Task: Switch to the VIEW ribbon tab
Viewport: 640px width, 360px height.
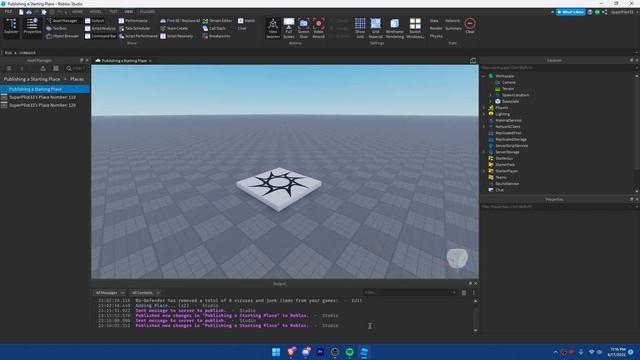Action: tap(129, 12)
